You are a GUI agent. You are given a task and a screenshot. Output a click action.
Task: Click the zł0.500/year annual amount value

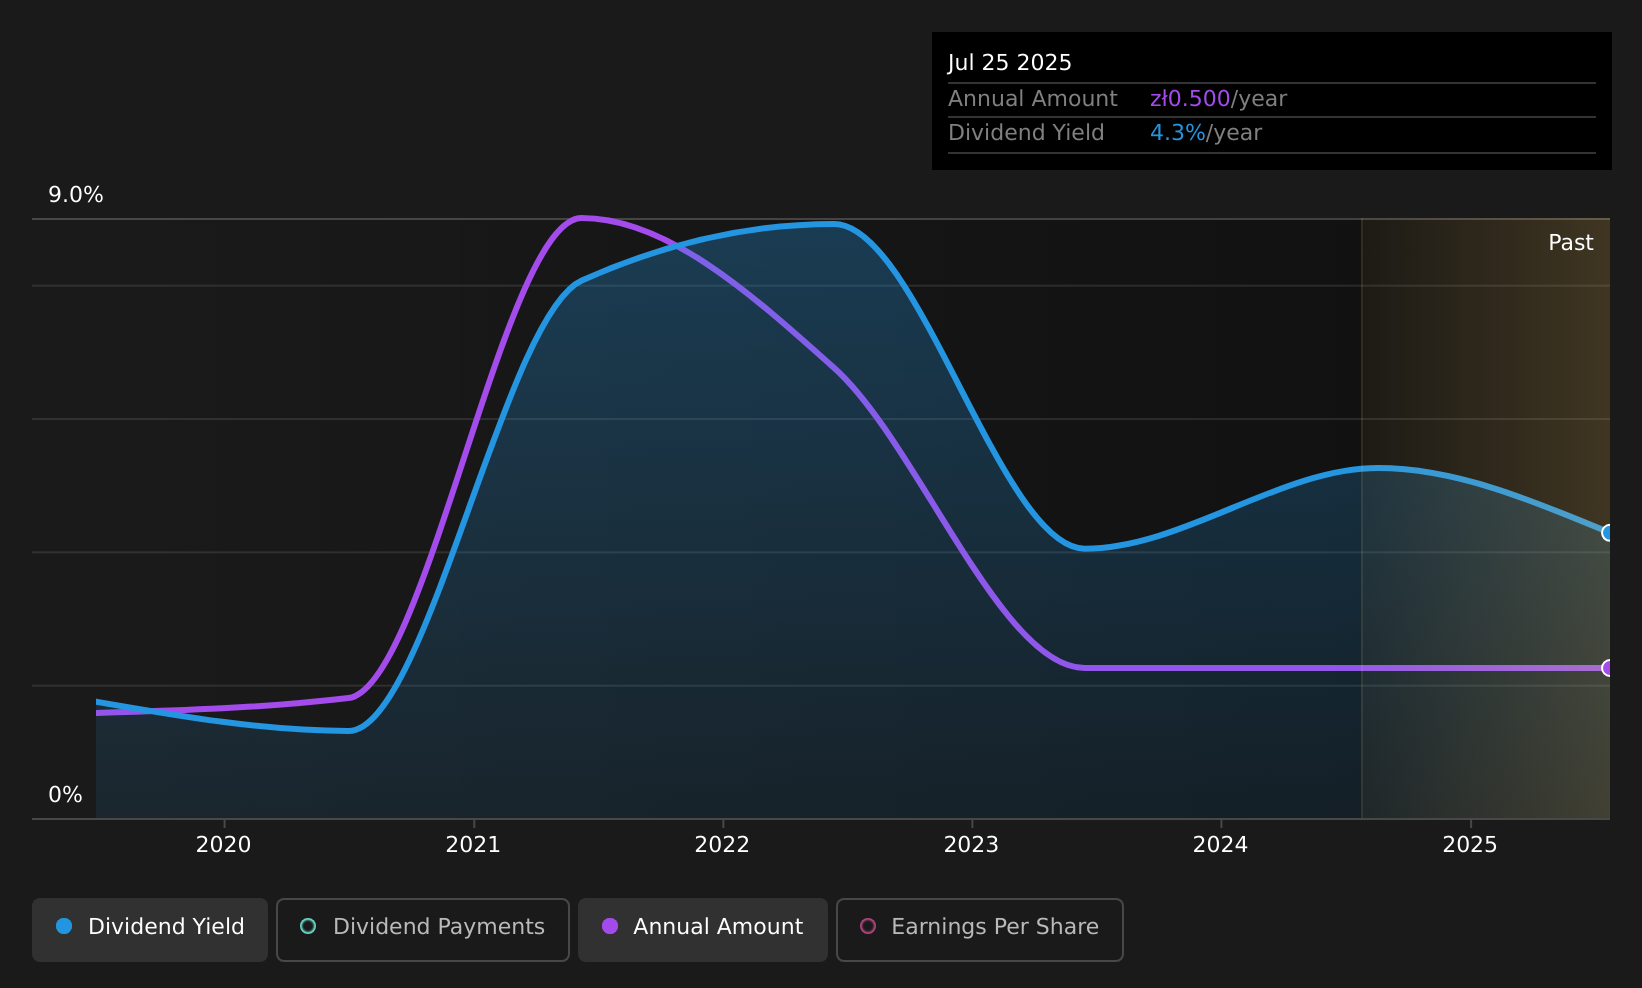(x=1218, y=99)
